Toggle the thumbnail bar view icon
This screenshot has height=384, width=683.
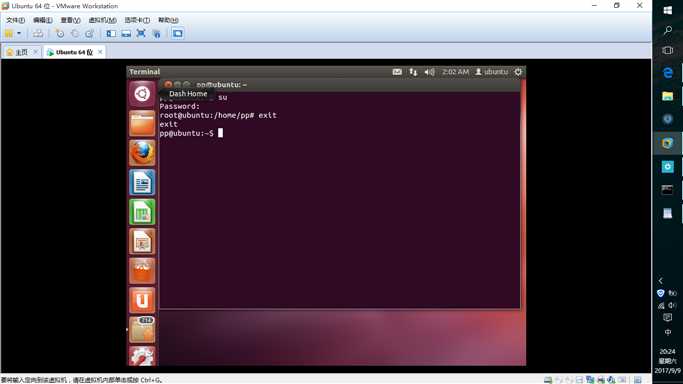pyautogui.click(x=126, y=34)
